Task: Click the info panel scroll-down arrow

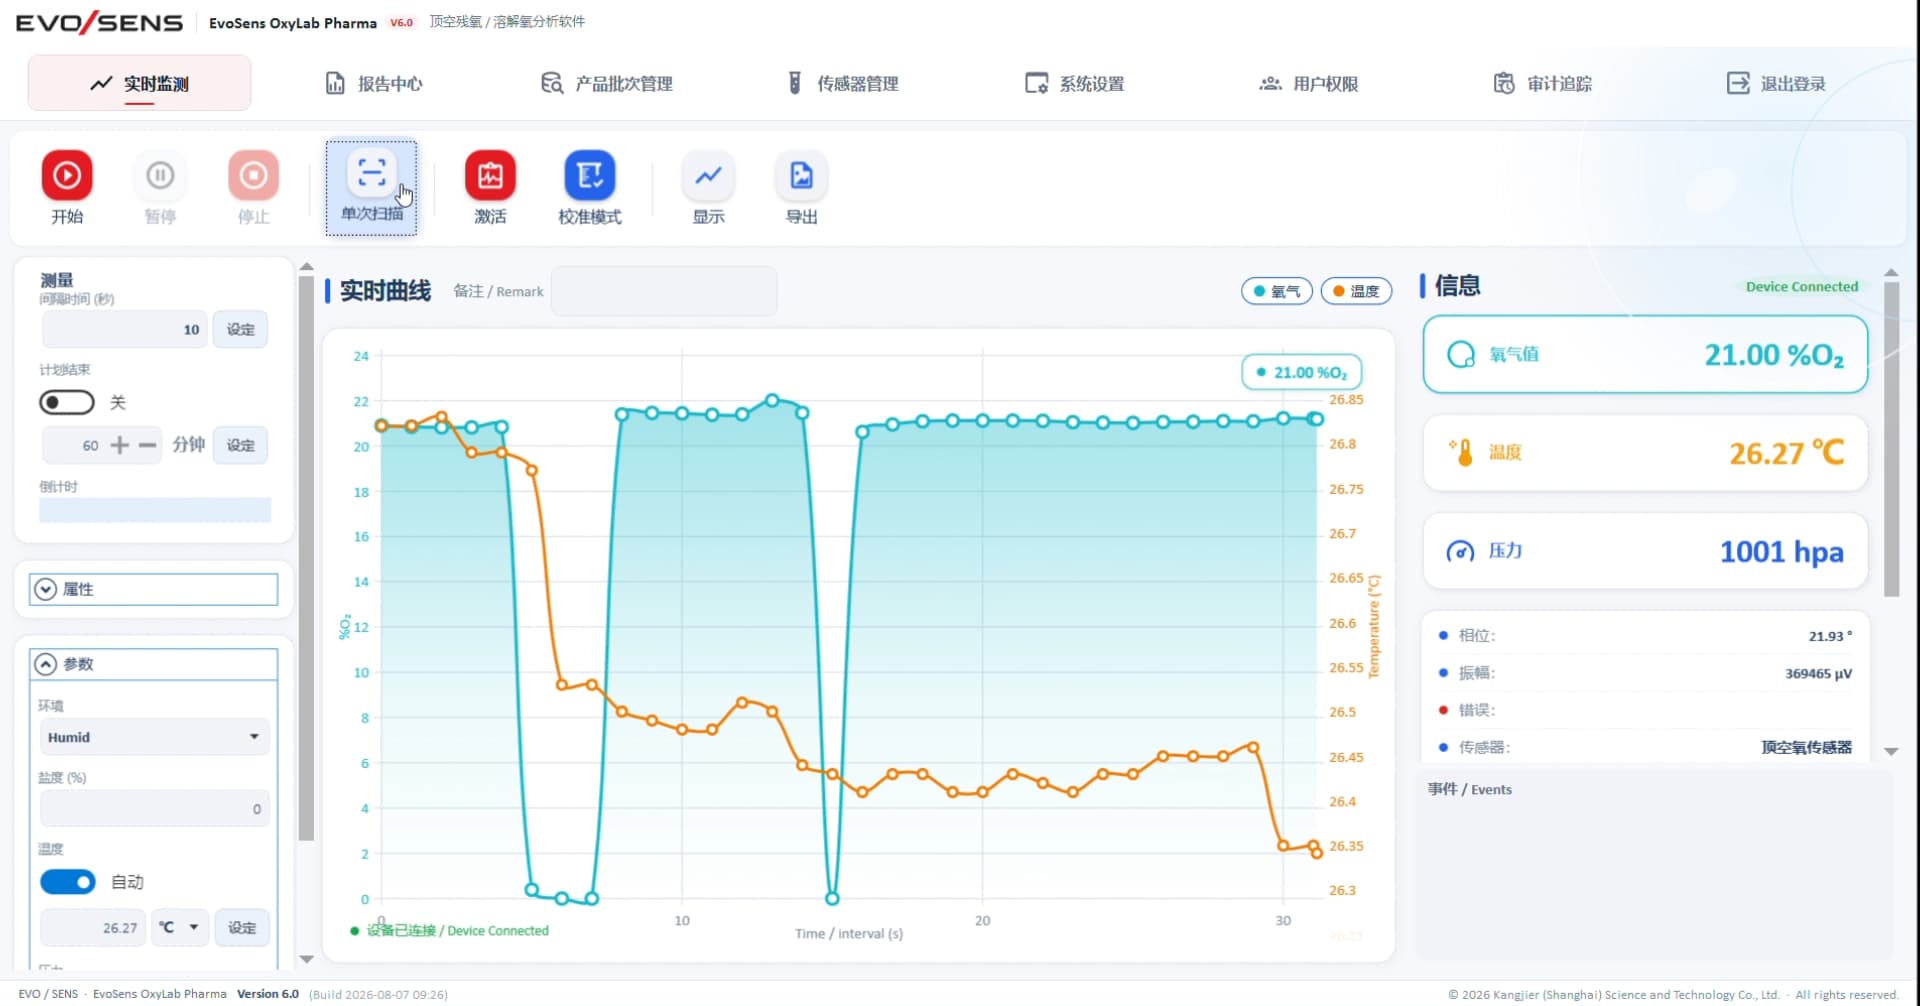Action: 1891,751
